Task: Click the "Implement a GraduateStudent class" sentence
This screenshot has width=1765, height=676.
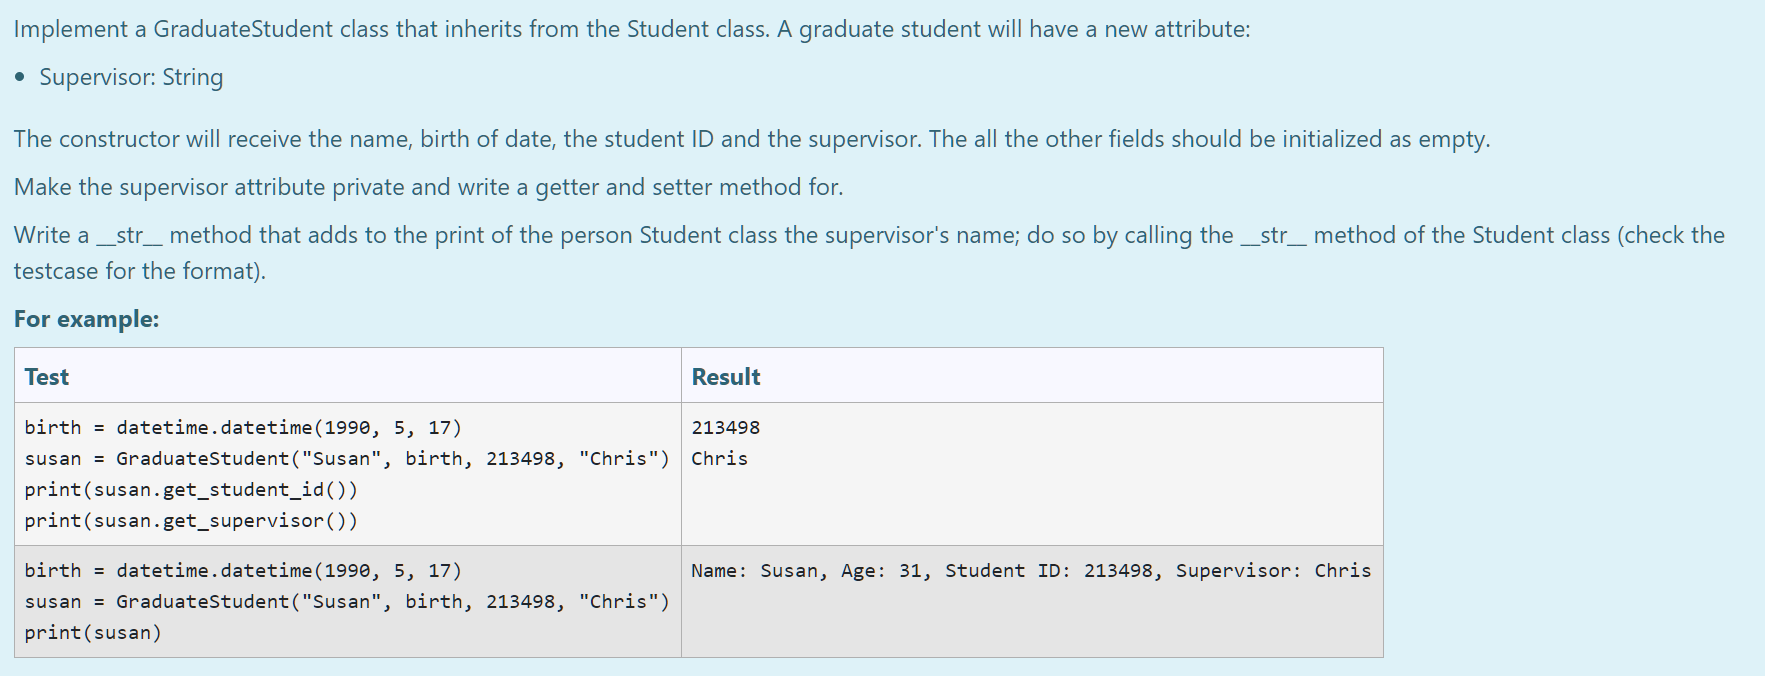Action: coord(631,29)
